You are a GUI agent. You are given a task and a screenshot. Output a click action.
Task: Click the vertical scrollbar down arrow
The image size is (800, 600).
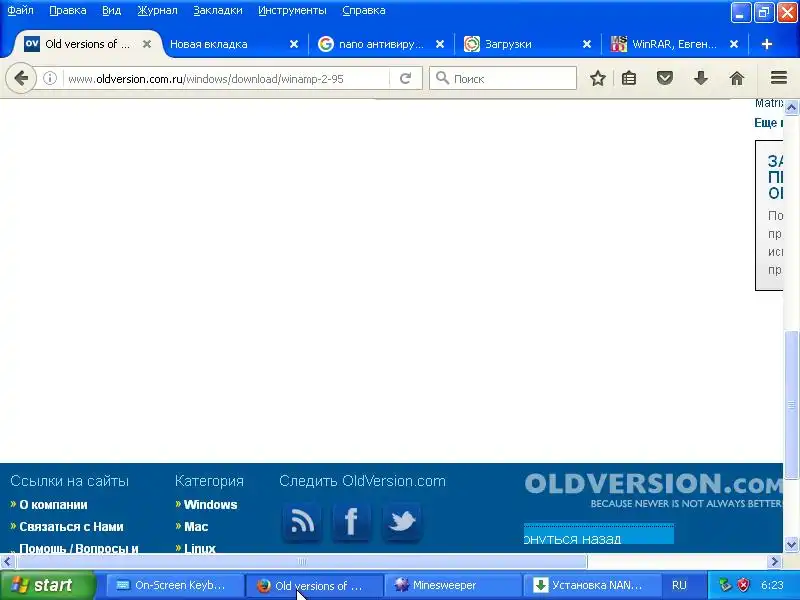pos(791,545)
